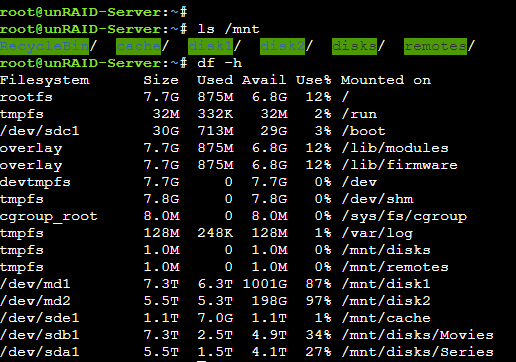Click the Size column header

point(161,80)
